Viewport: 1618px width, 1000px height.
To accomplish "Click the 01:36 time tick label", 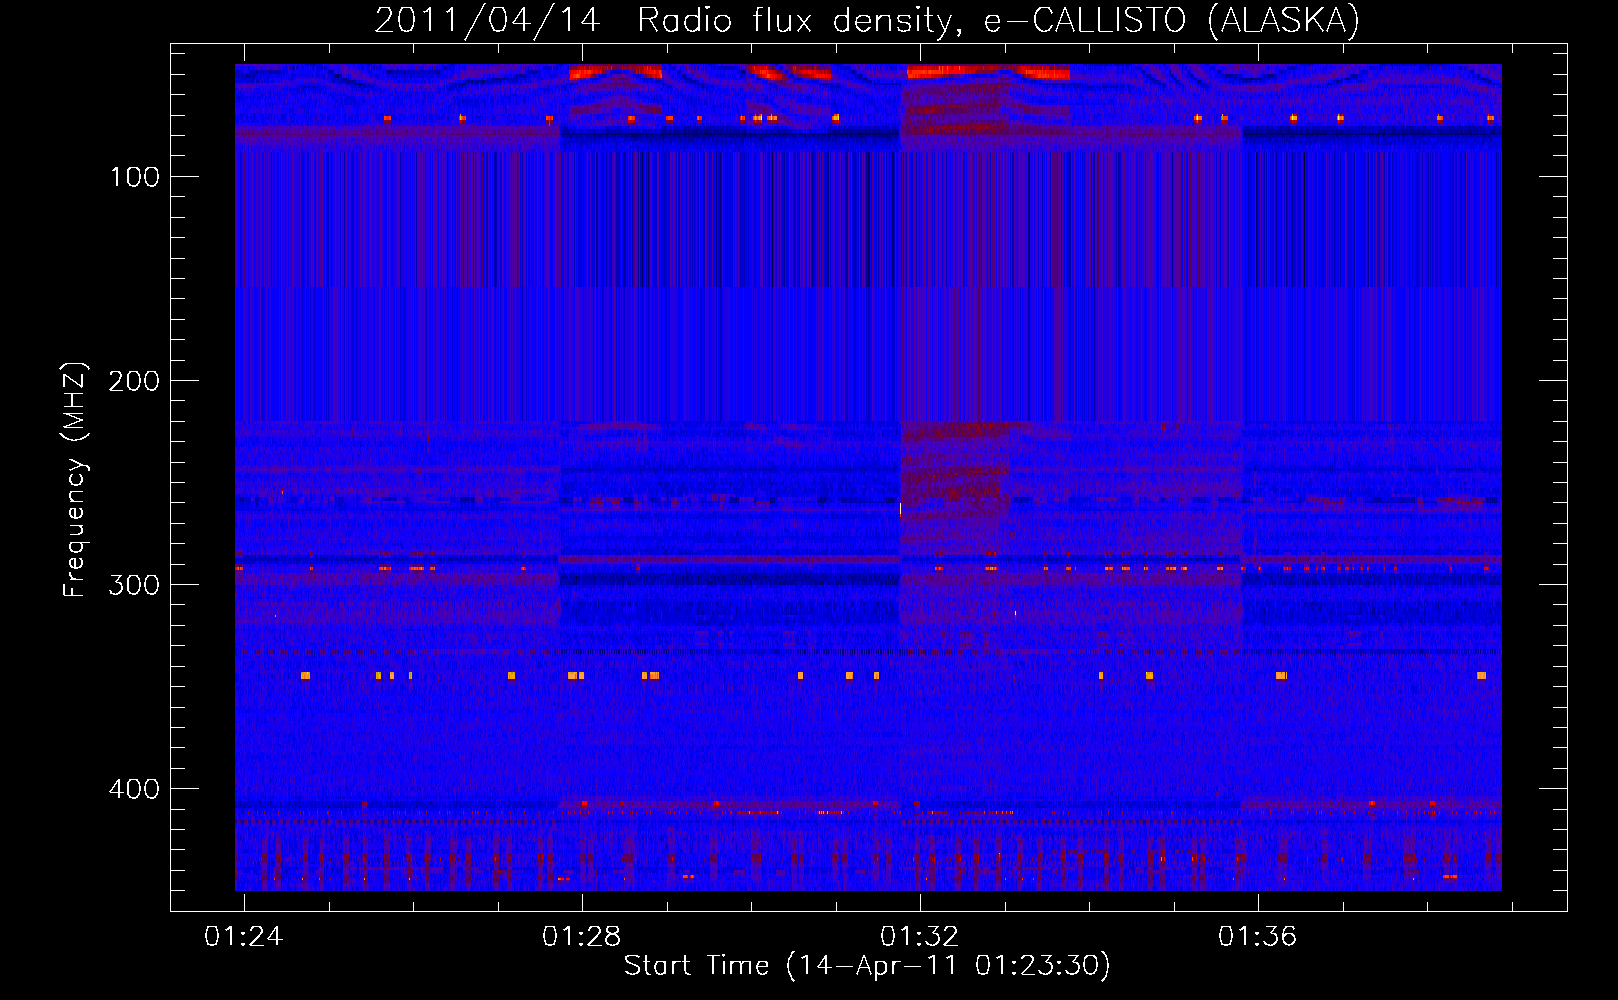I will pos(1257,936).
